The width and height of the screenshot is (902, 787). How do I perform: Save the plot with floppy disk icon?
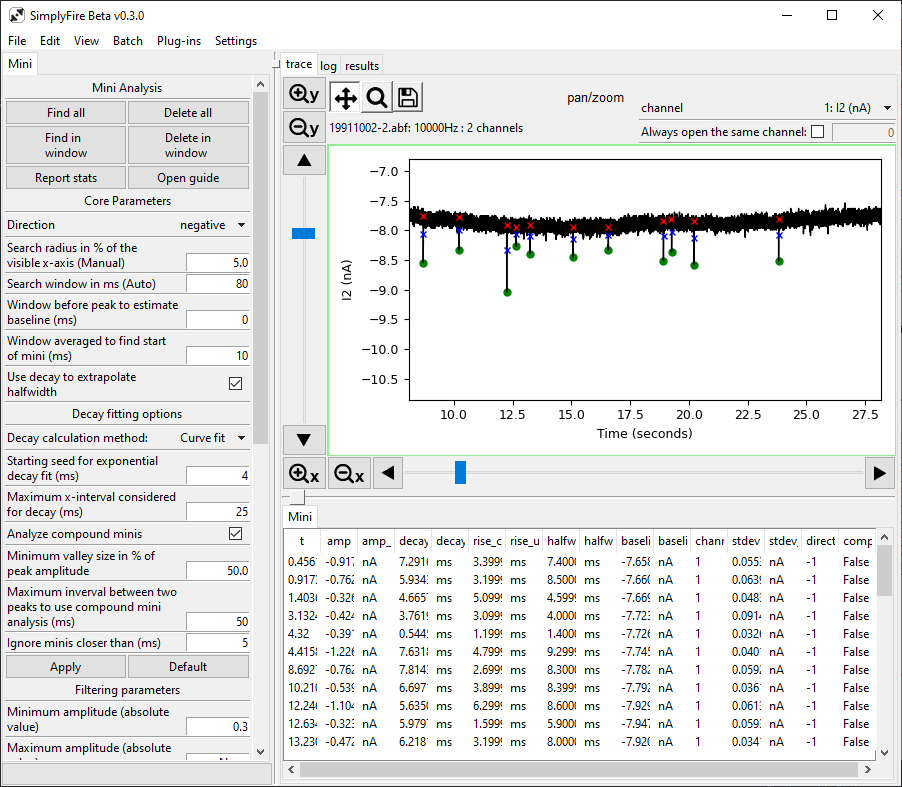(x=408, y=97)
